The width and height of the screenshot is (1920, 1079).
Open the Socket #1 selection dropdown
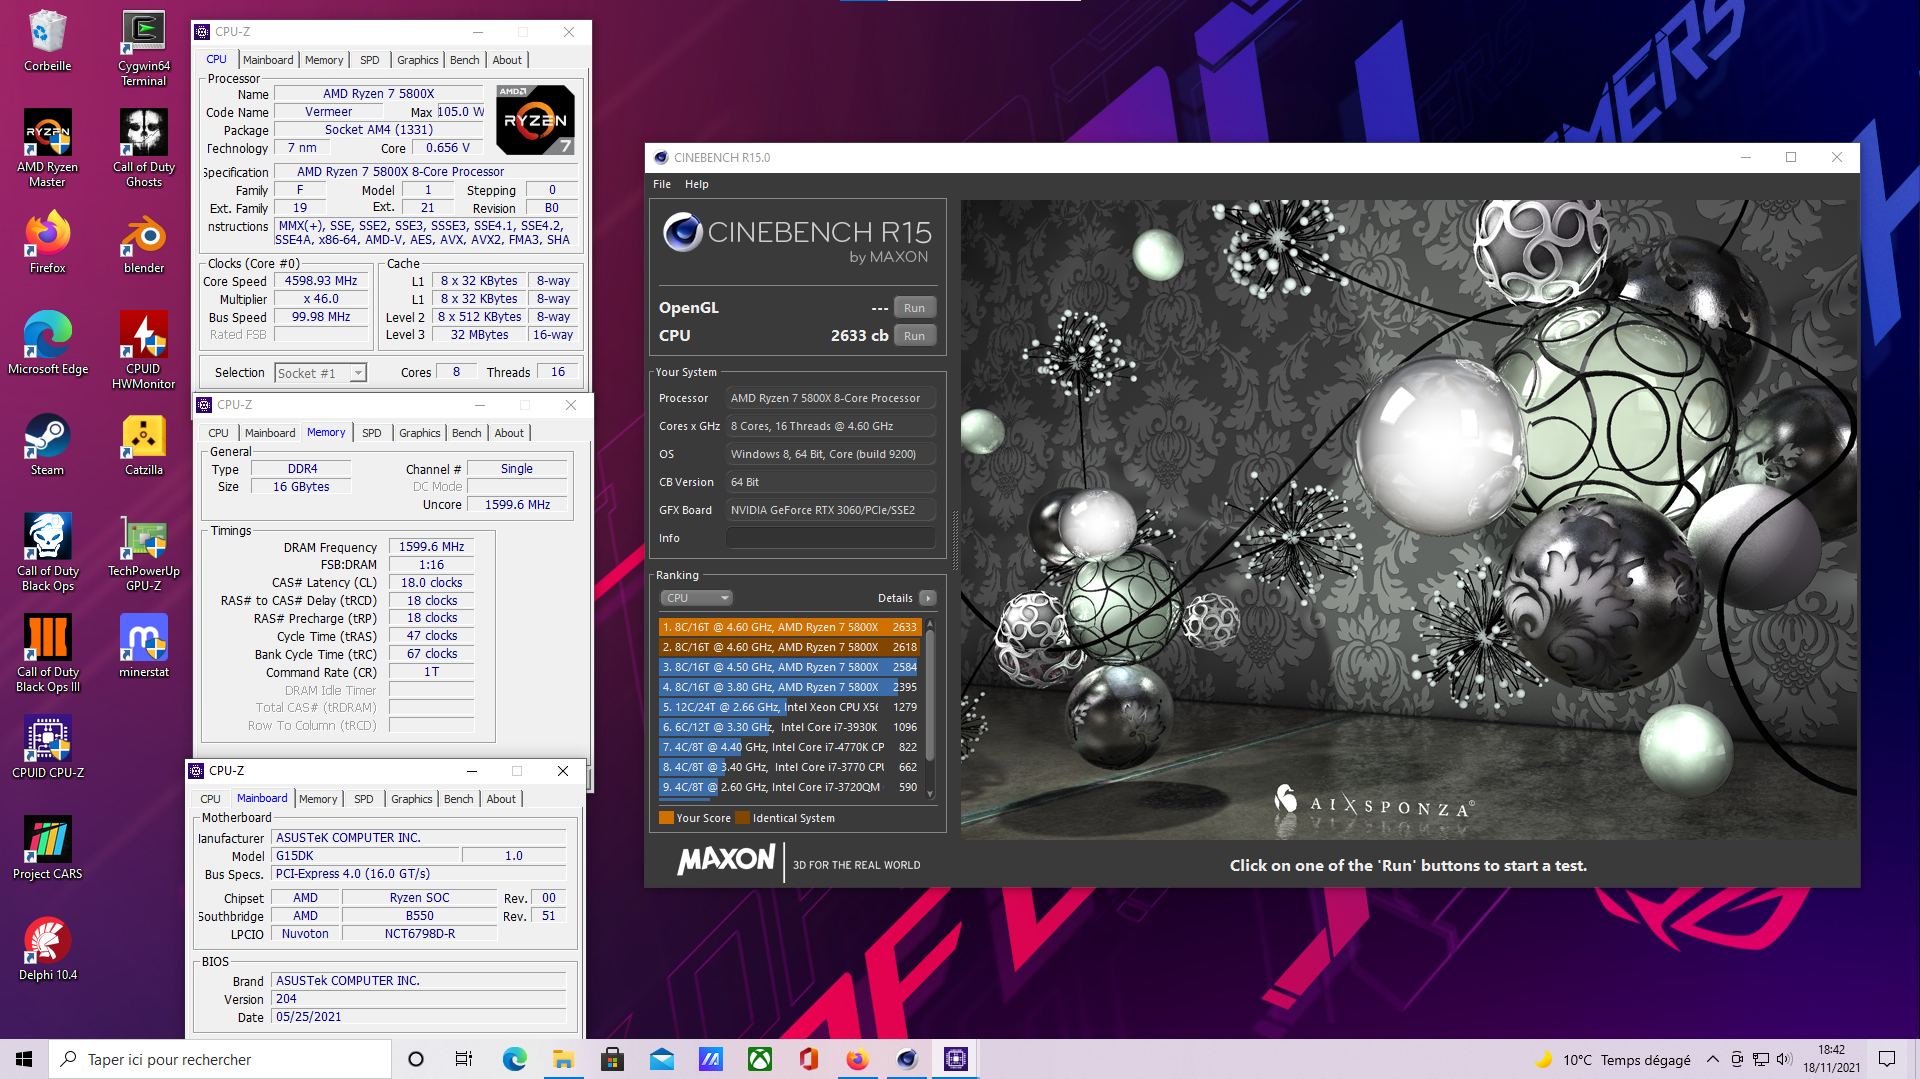point(321,373)
